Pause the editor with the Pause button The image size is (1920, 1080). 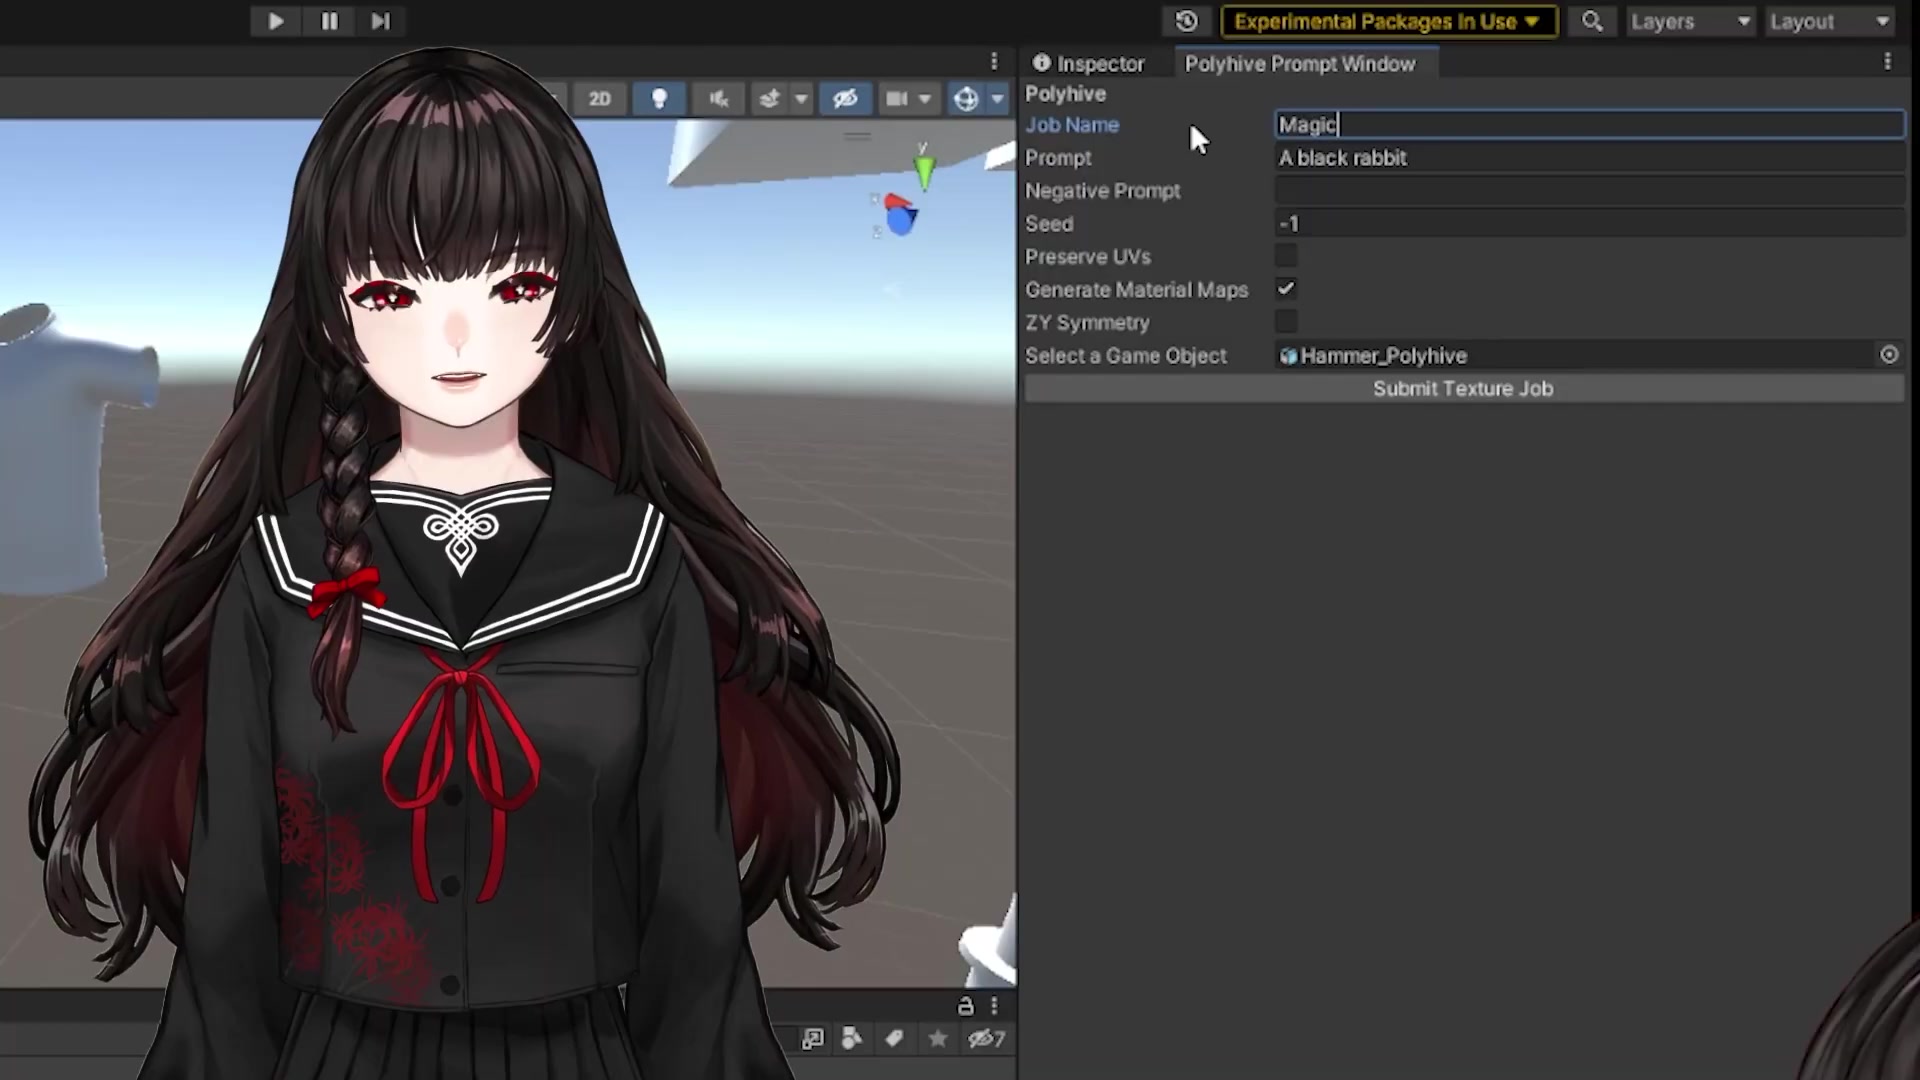pyautogui.click(x=329, y=21)
